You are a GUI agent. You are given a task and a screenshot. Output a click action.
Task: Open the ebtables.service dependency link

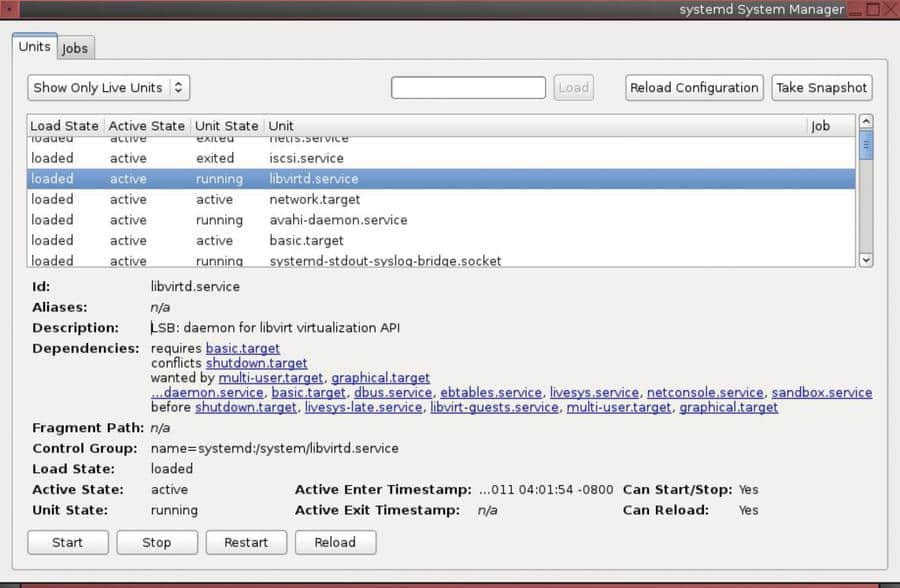click(491, 393)
